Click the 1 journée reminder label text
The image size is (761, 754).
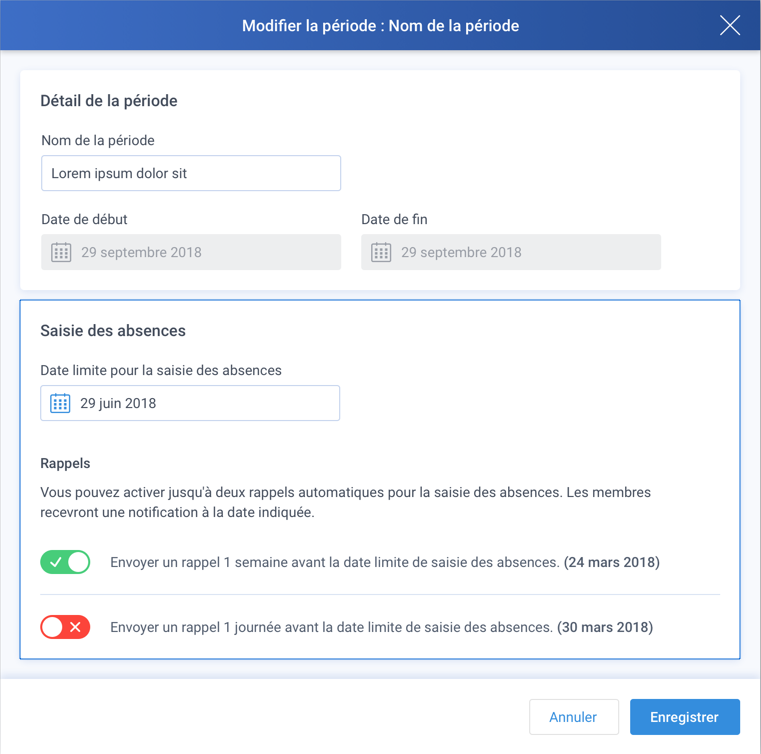[381, 627]
